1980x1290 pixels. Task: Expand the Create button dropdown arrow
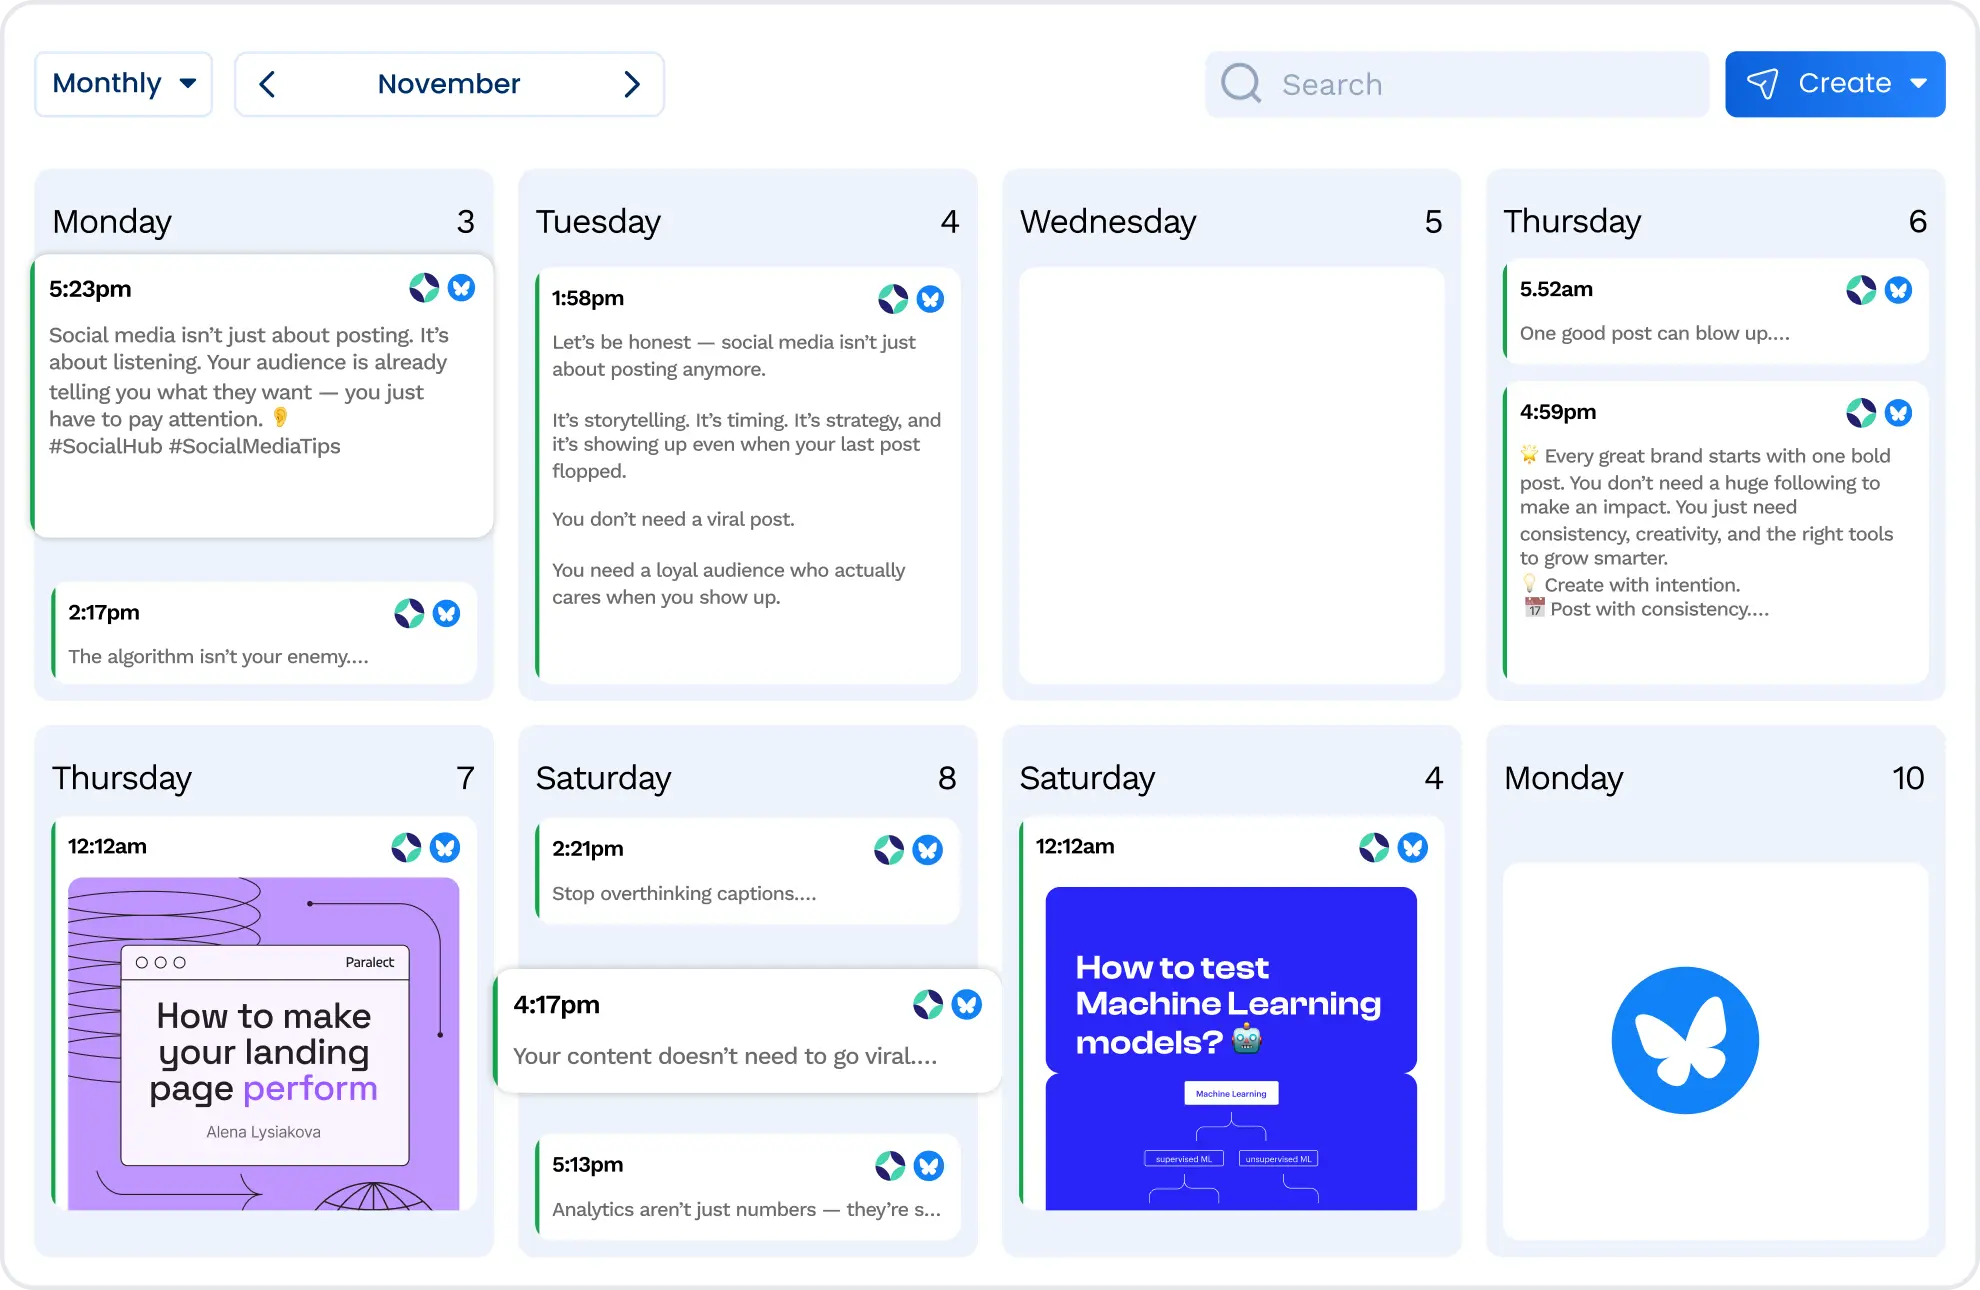click(1919, 84)
